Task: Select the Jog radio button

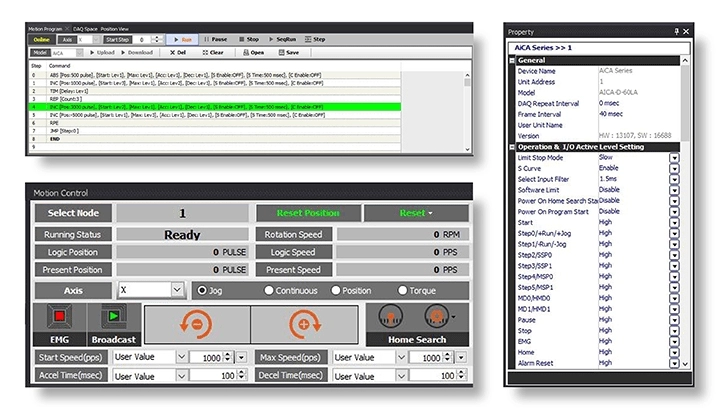Action: pos(202,290)
